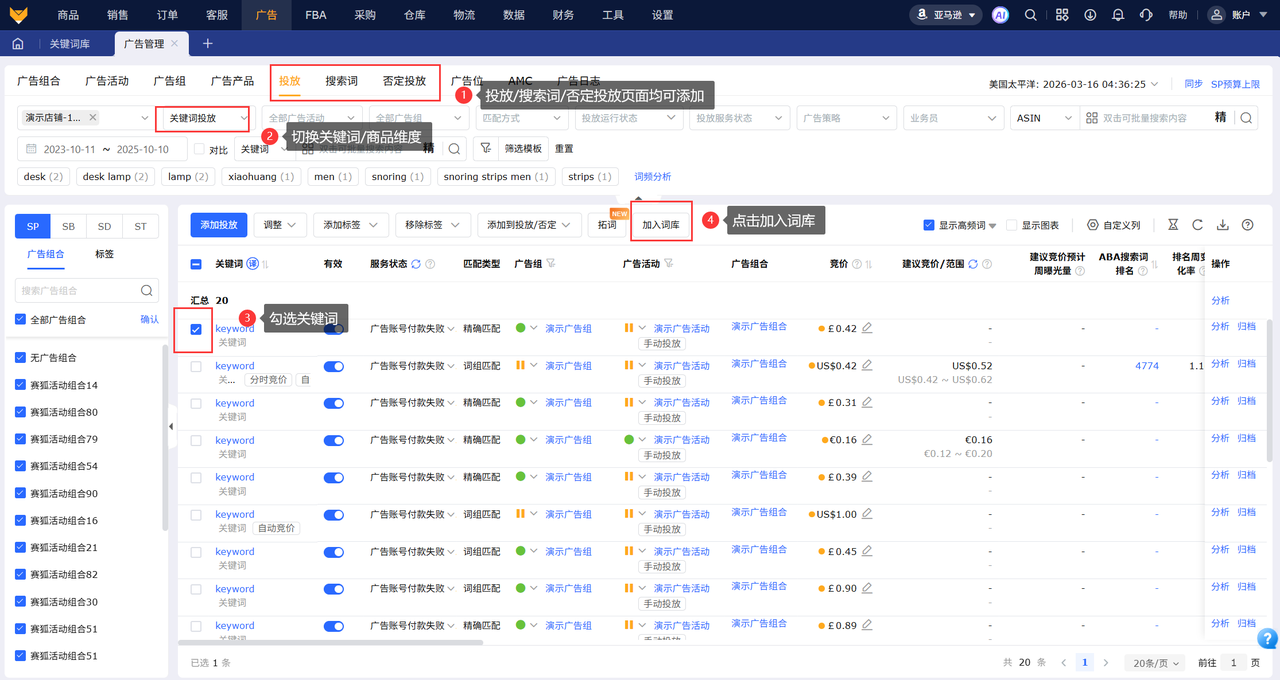
Task: Uncheck 无广告组合 checkbox
Action: [x=21, y=358]
